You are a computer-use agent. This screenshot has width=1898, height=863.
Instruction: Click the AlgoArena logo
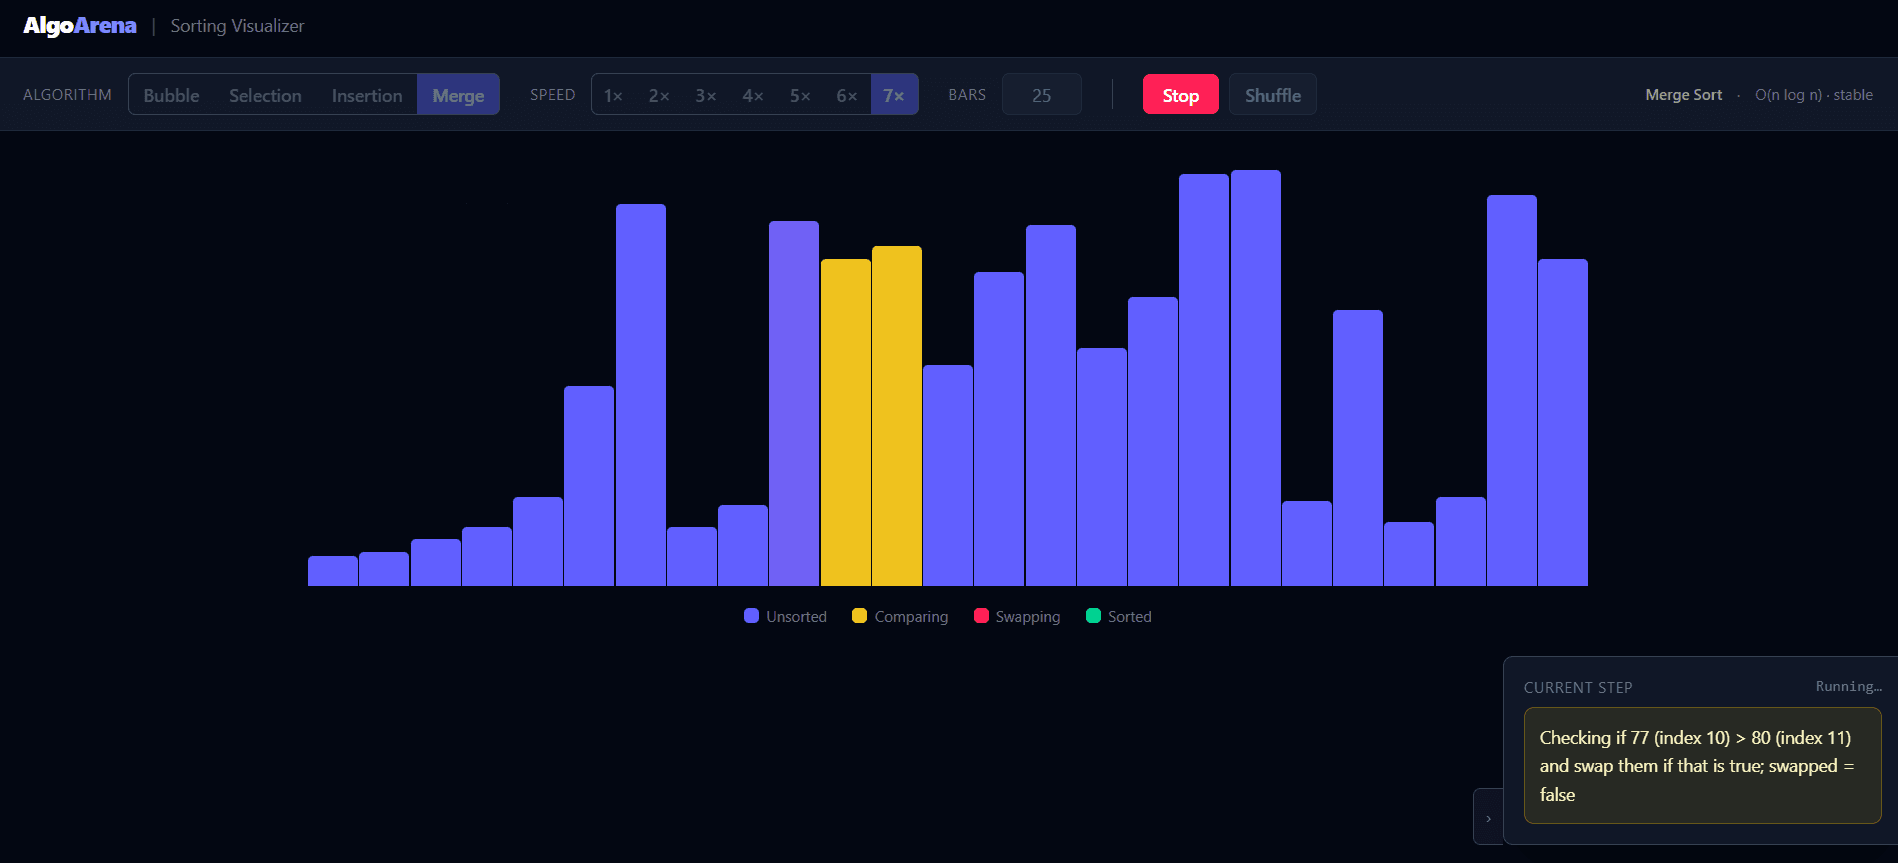coord(80,26)
